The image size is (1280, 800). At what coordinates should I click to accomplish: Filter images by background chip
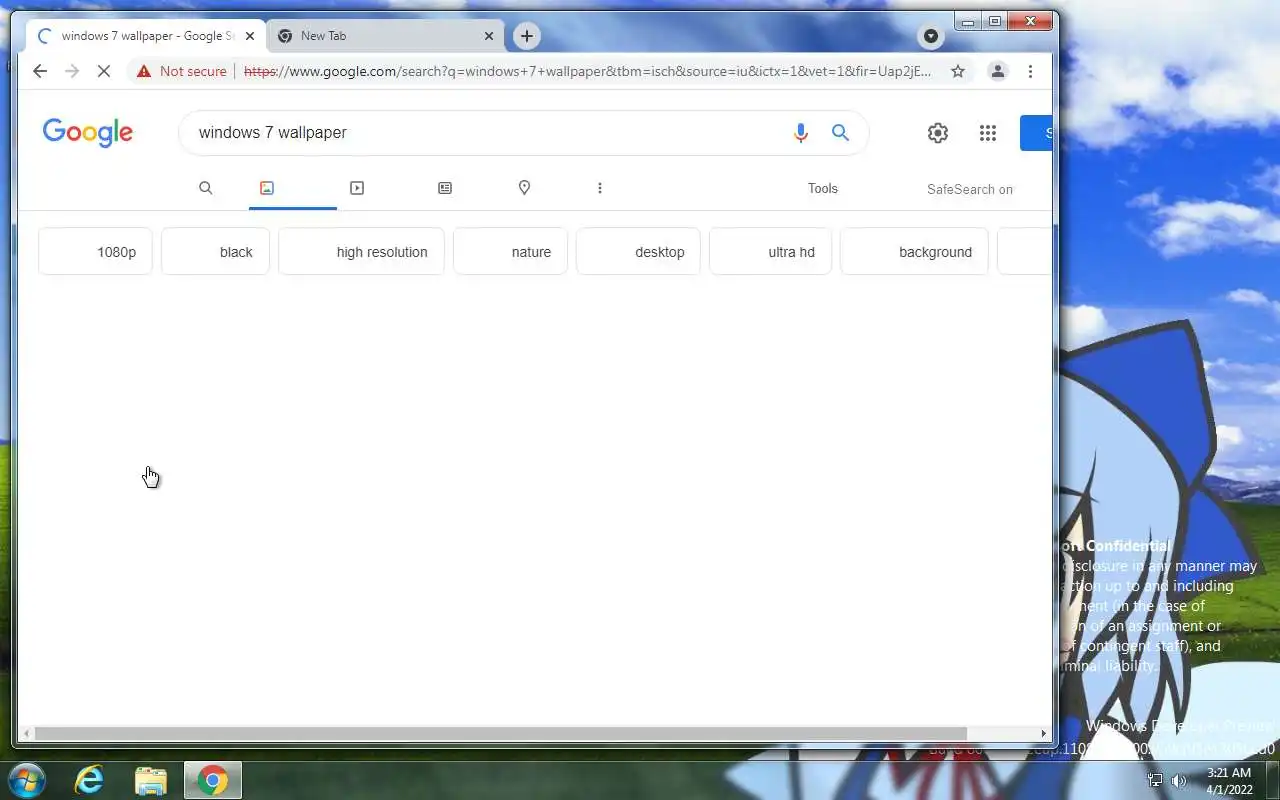[x=914, y=252]
